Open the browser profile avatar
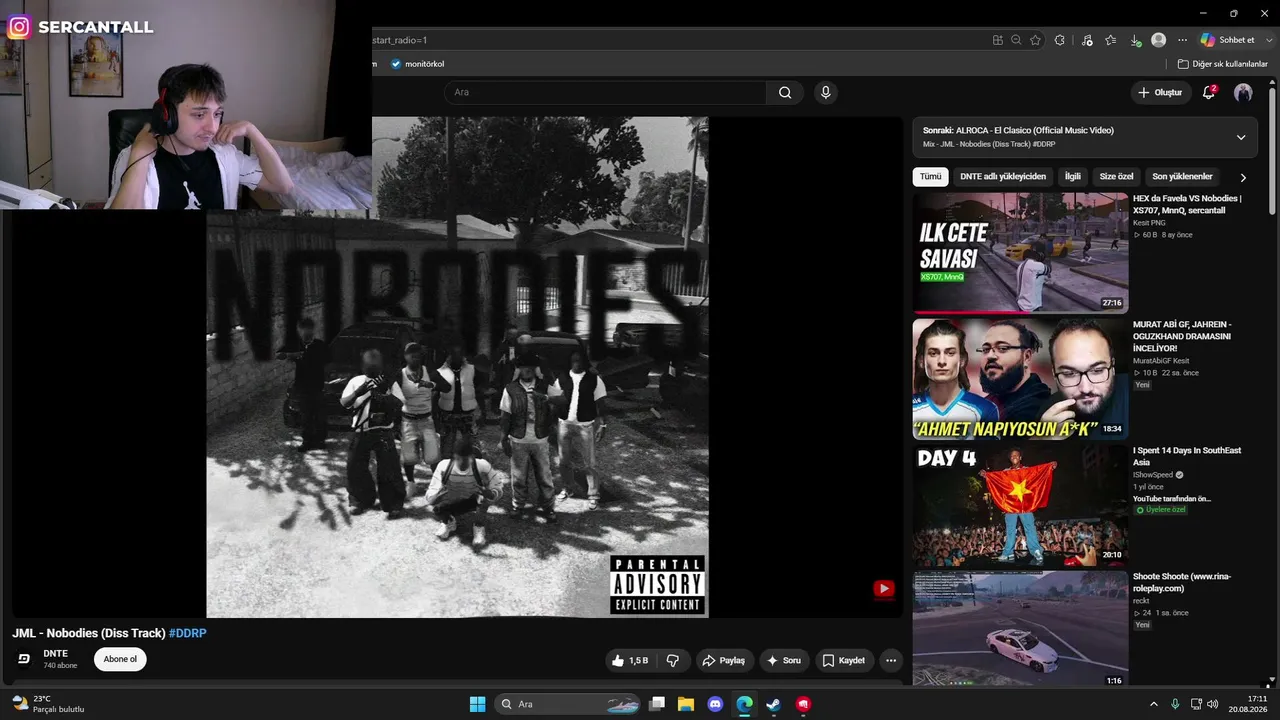 click(1158, 40)
